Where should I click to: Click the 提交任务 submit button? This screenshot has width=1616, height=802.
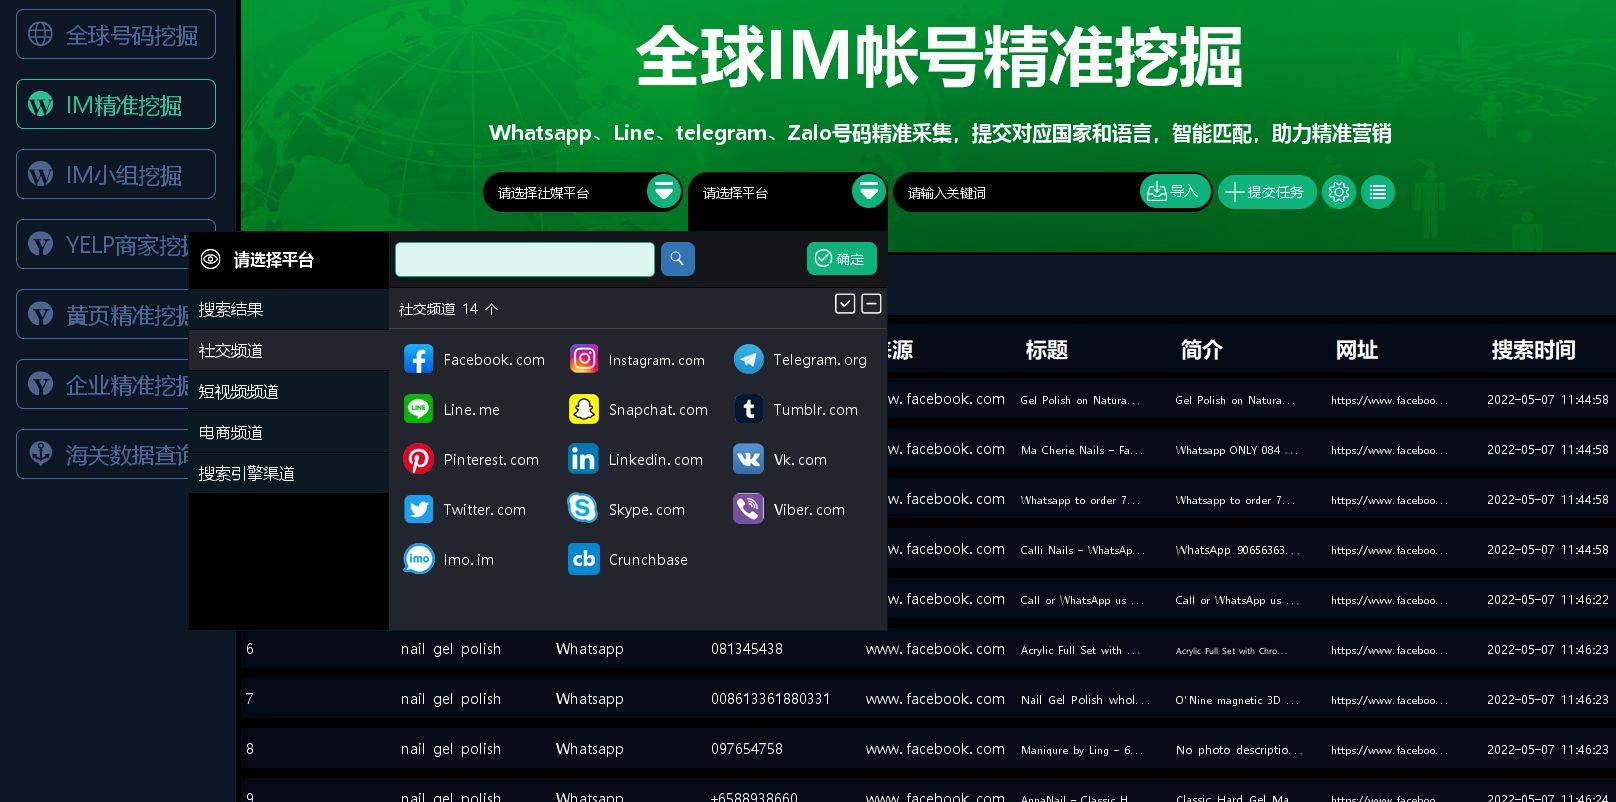pyautogui.click(x=1267, y=192)
